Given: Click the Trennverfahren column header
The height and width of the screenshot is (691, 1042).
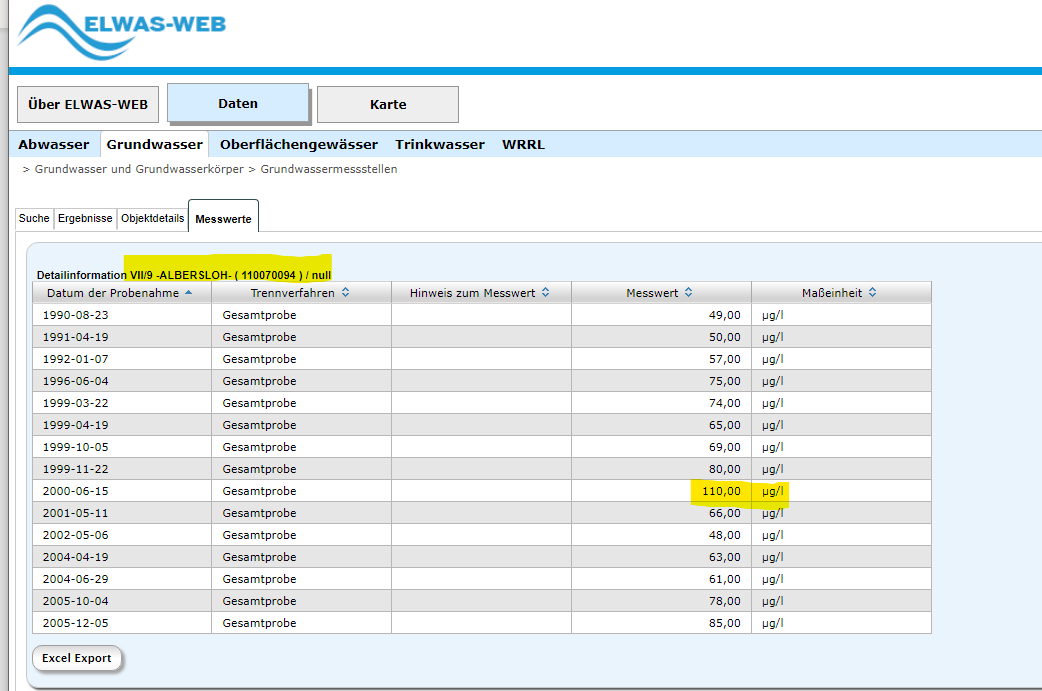Looking at the screenshot, I should 302,292.
